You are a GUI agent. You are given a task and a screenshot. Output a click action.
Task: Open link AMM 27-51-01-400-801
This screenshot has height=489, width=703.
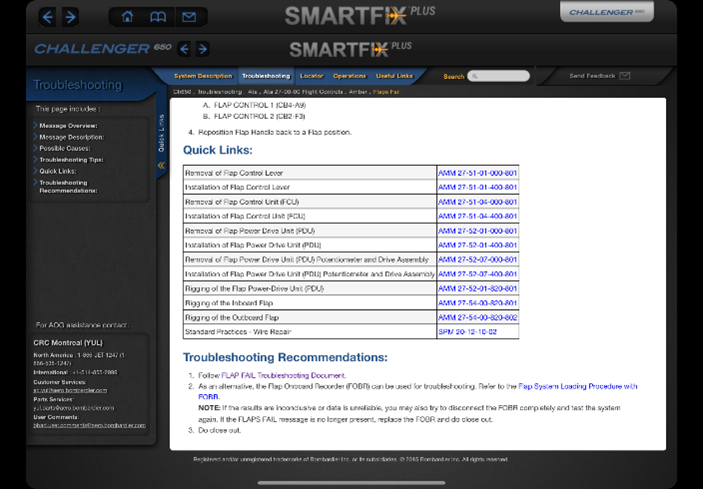pos(477,187)
